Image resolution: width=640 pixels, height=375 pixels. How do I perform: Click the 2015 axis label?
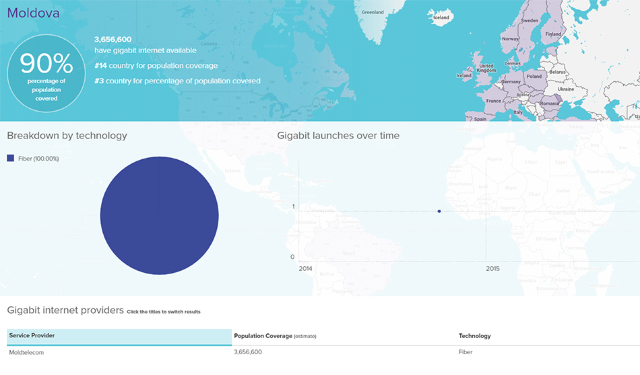pos(493,268)
